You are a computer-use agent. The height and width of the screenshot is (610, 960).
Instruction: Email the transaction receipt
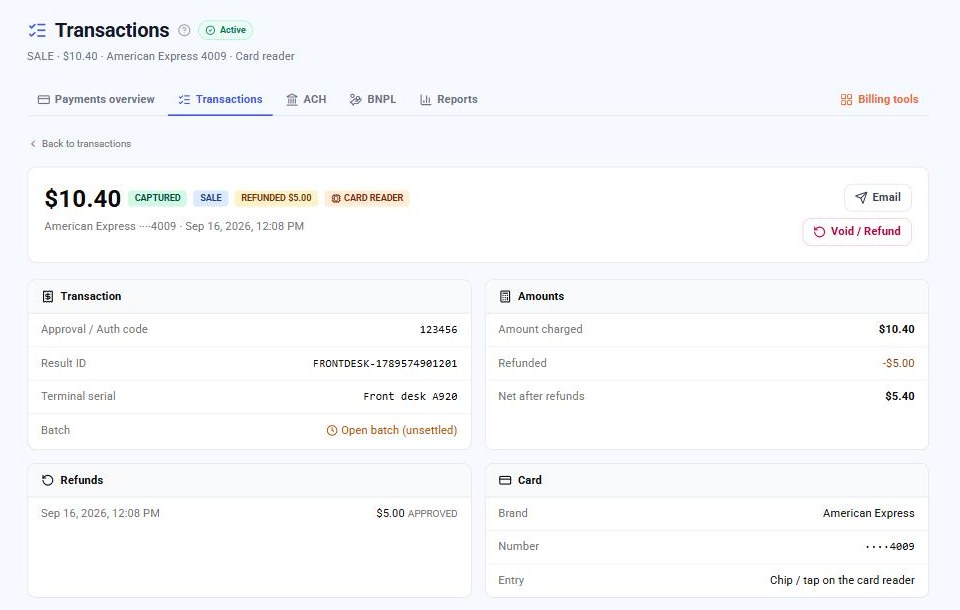877,197
